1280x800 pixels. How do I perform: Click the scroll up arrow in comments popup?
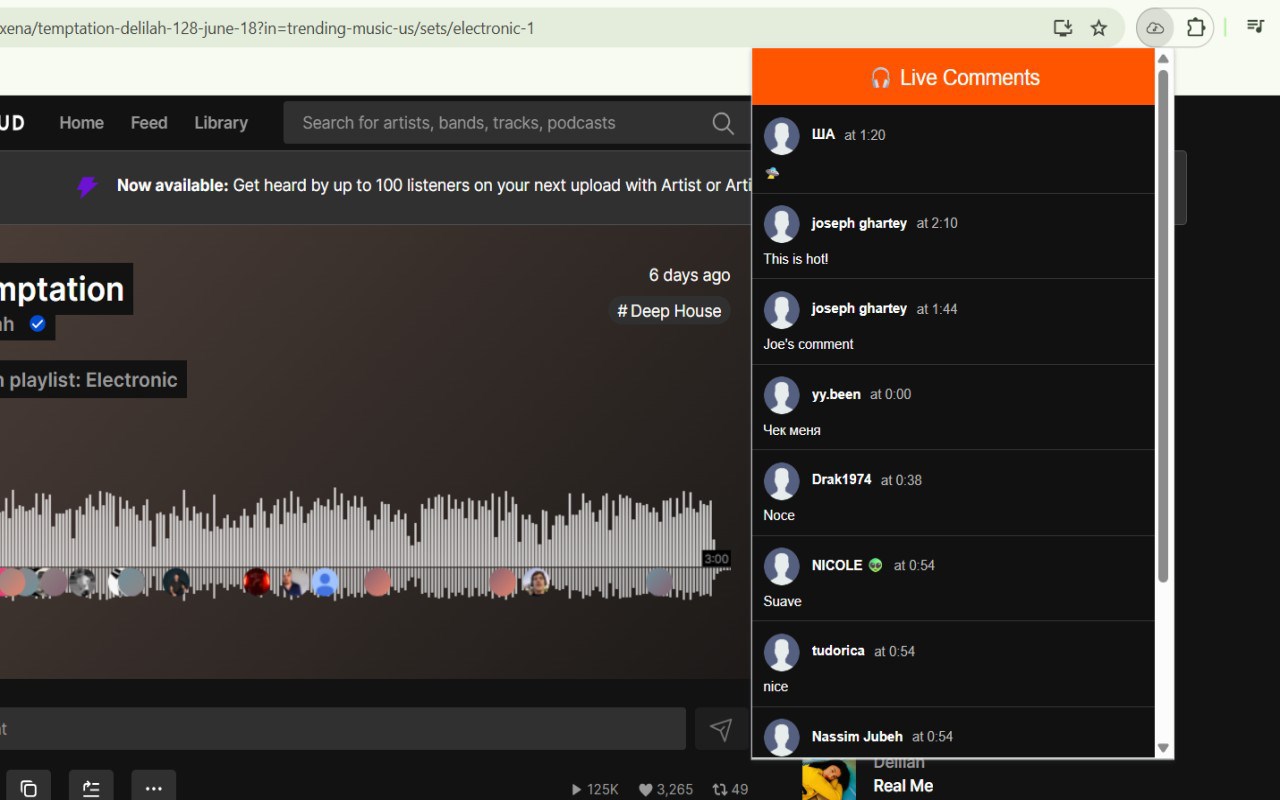(1163, 59)
